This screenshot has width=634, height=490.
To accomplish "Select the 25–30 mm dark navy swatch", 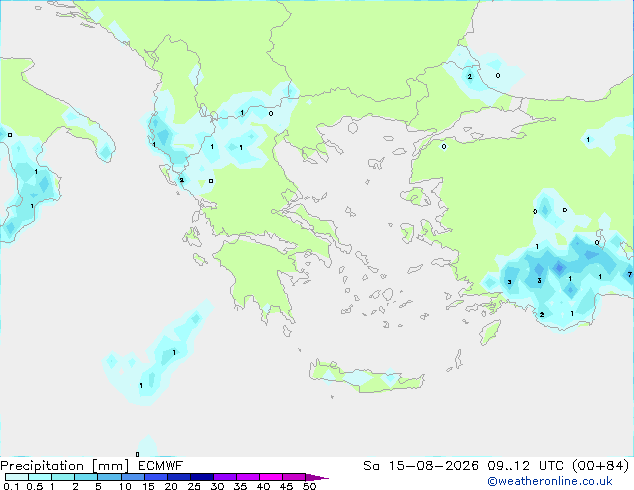I will (x=201, y=477).
